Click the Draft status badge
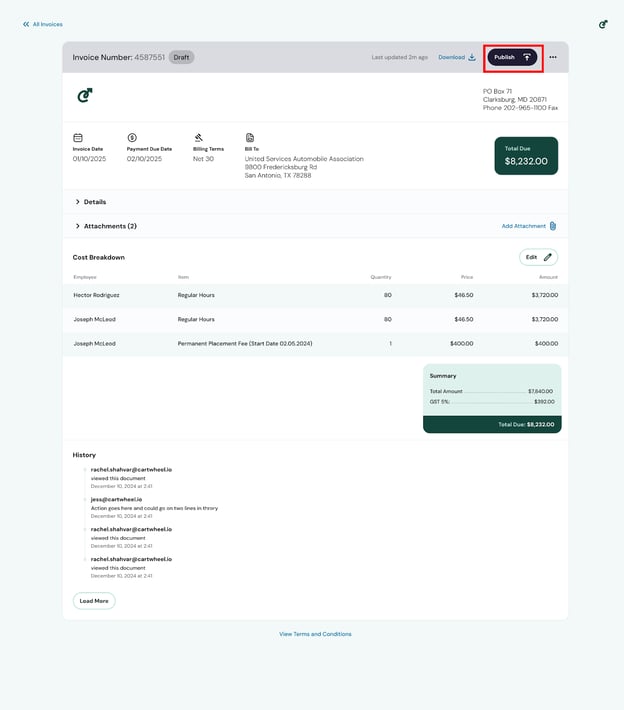This screenshot has width=624, height=710. (x=181, y=57)
